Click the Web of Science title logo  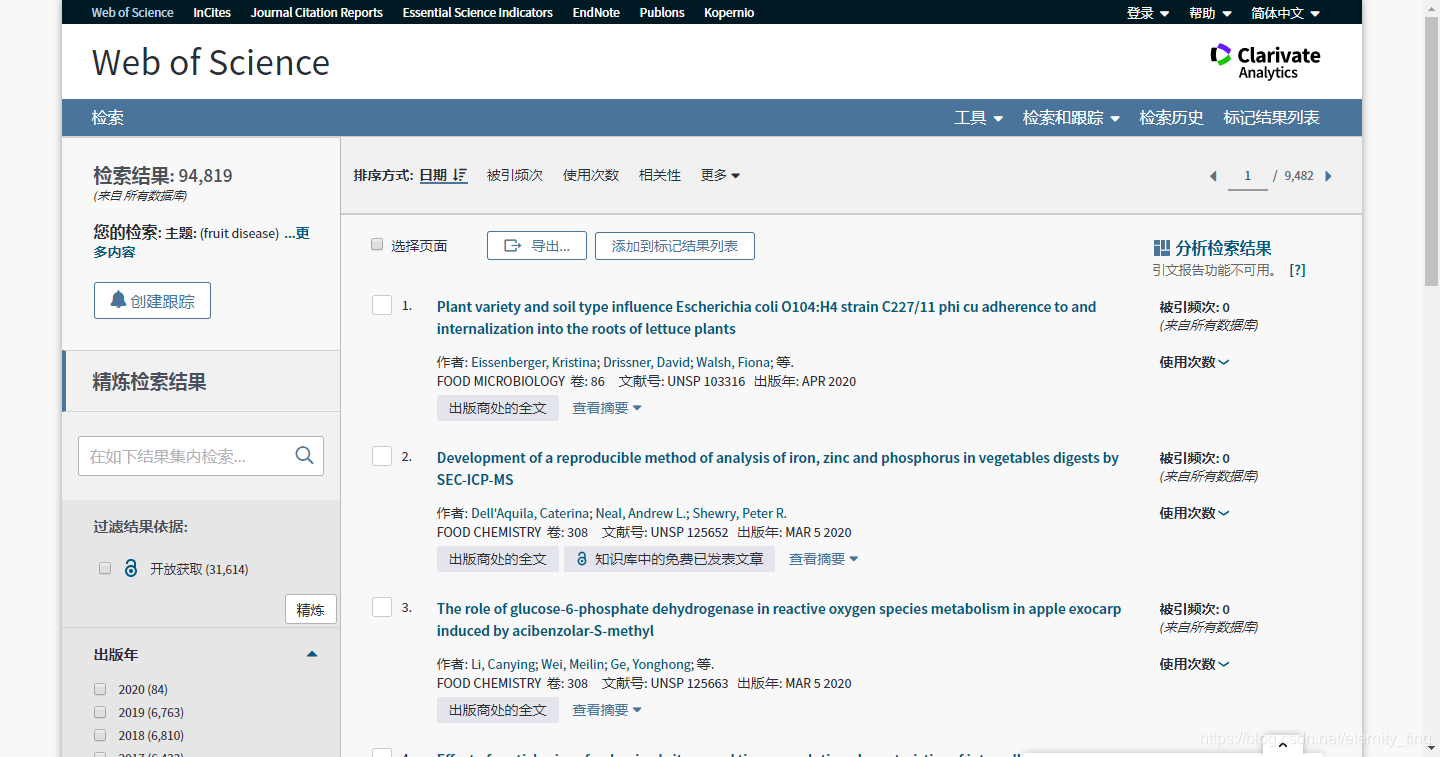point(211,62)
